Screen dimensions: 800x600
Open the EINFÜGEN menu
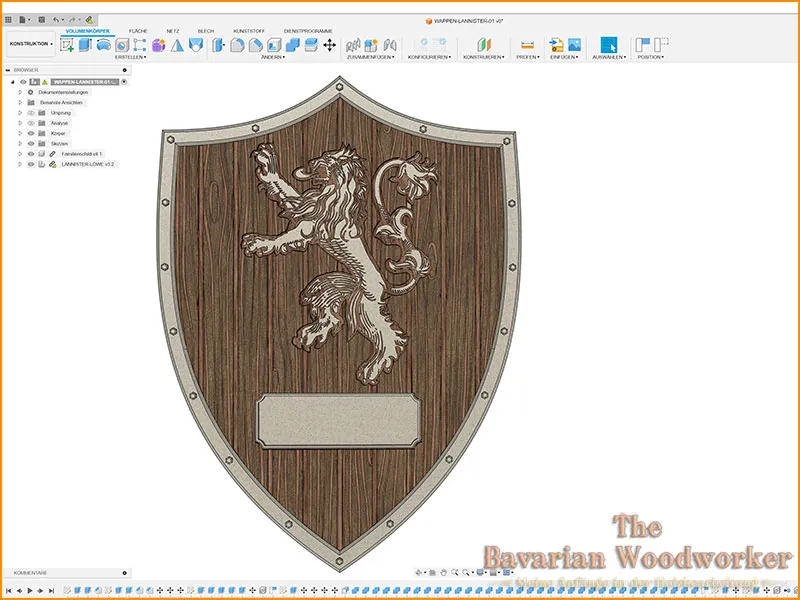pos(564,57)
